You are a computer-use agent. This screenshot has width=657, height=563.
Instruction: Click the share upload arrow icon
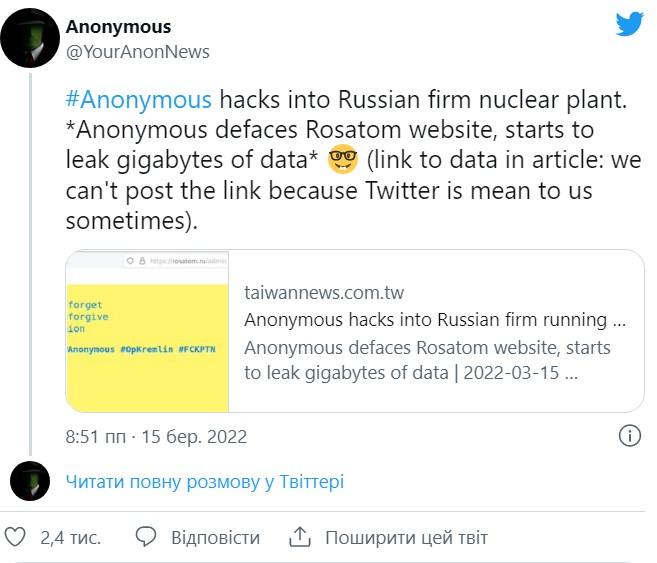[300, 537]
